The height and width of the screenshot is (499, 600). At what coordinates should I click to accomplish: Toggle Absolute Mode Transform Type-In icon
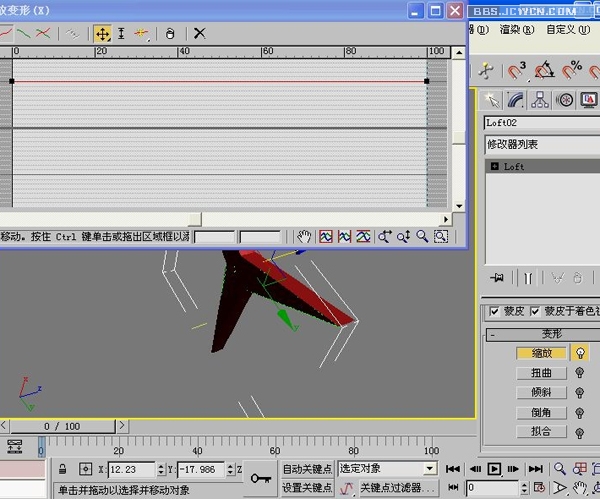click(x=85, y=469)
